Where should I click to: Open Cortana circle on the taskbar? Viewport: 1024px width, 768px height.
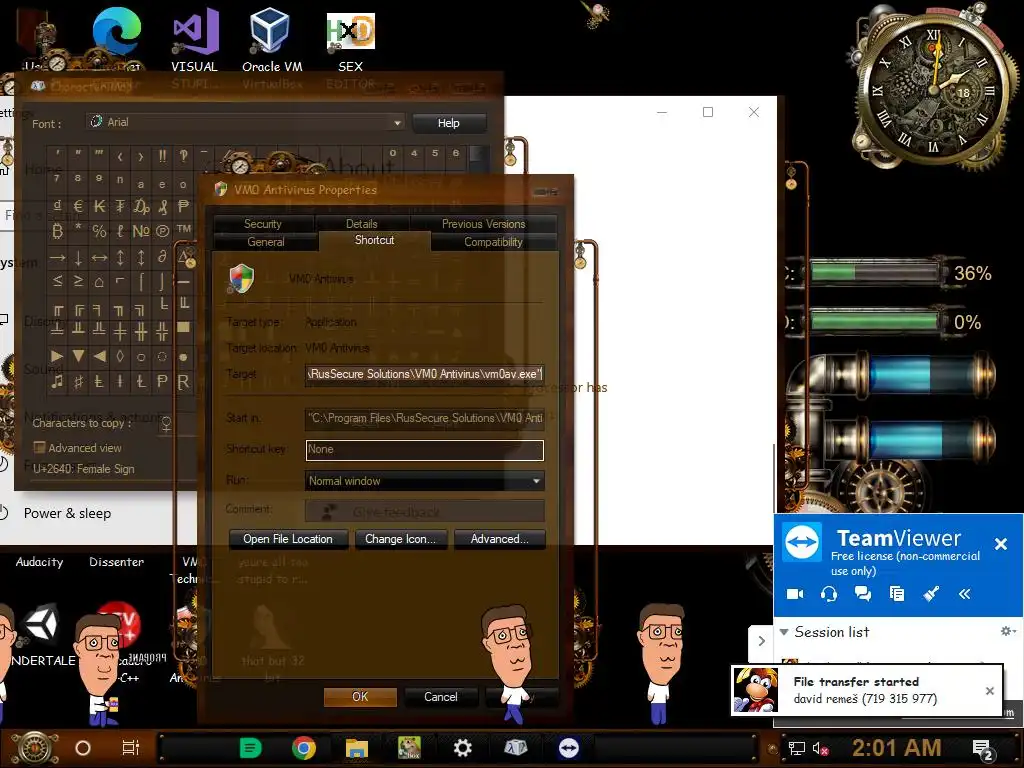pyautogui.click(x=83, y=748)
